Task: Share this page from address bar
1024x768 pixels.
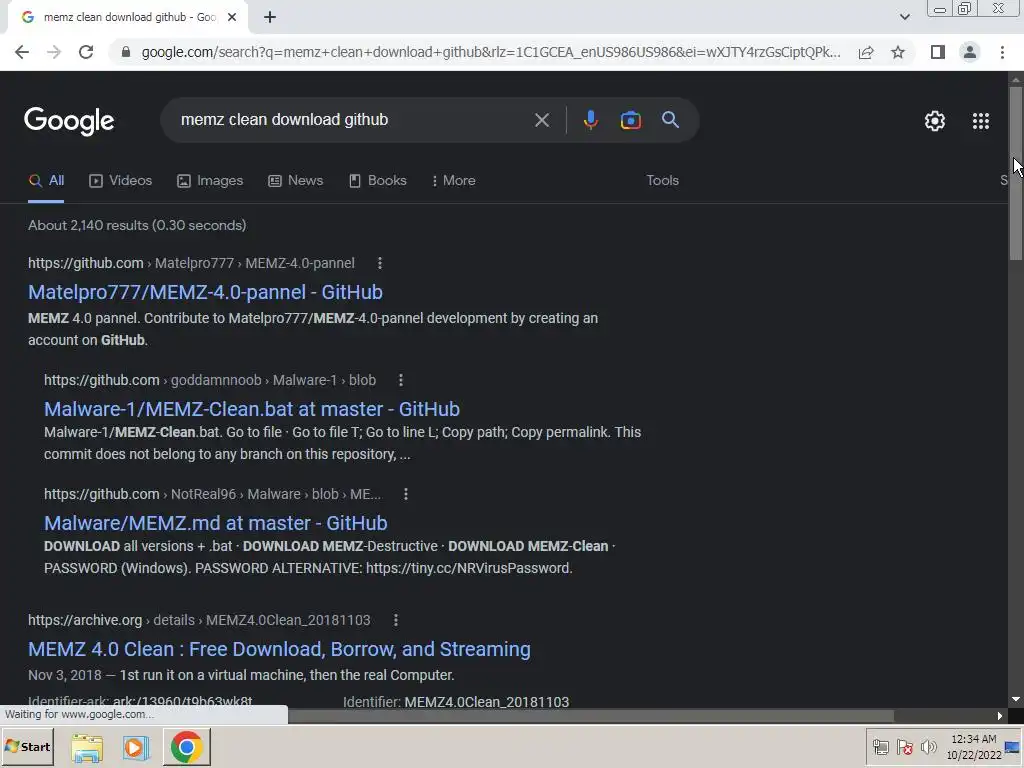Action: click(866, 52)
